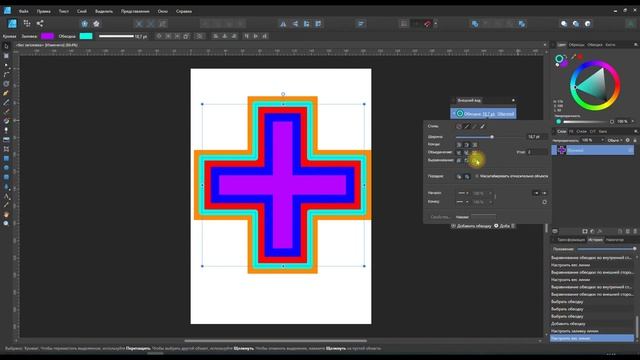640x360 pixels.
Task: Click the stroke width value field
Action: [x=537, y=137]
